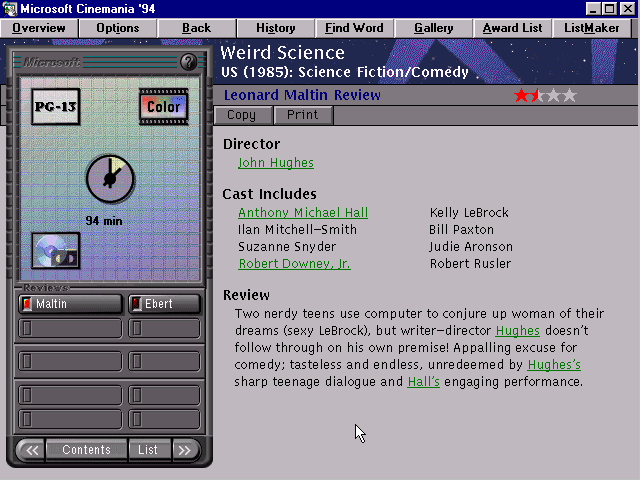Click the clock running time icon
Image resolution: width=640 pixels, height=480 pixels.
pyautogui.click(x=110, y=179)
